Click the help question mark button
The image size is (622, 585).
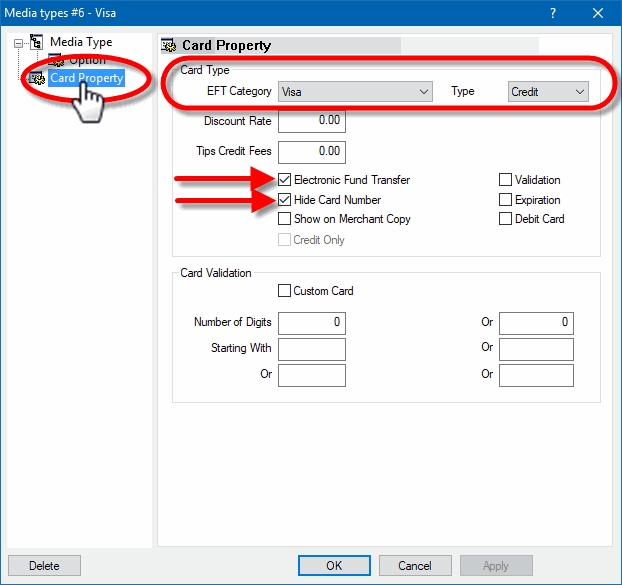tap(553, 12)
